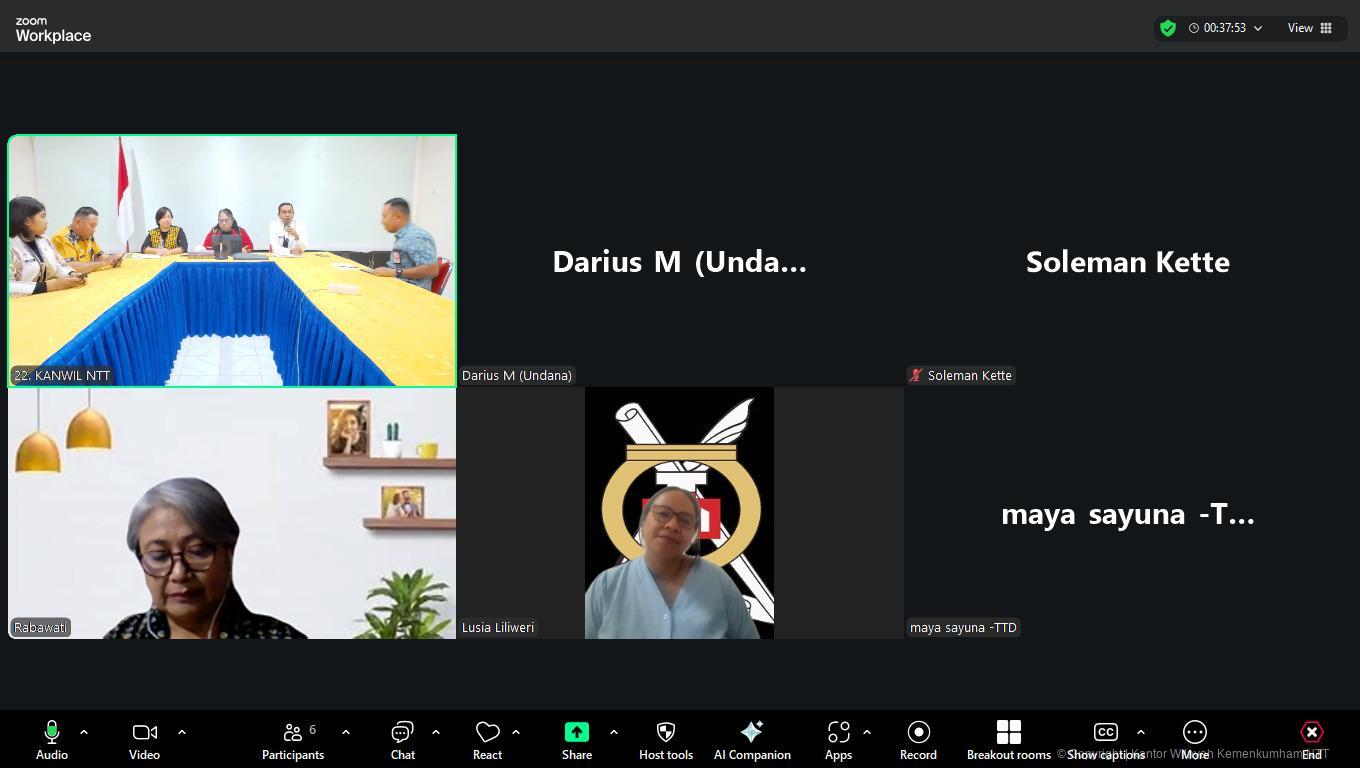Expand video options arrow next to Video

point(182,732)
